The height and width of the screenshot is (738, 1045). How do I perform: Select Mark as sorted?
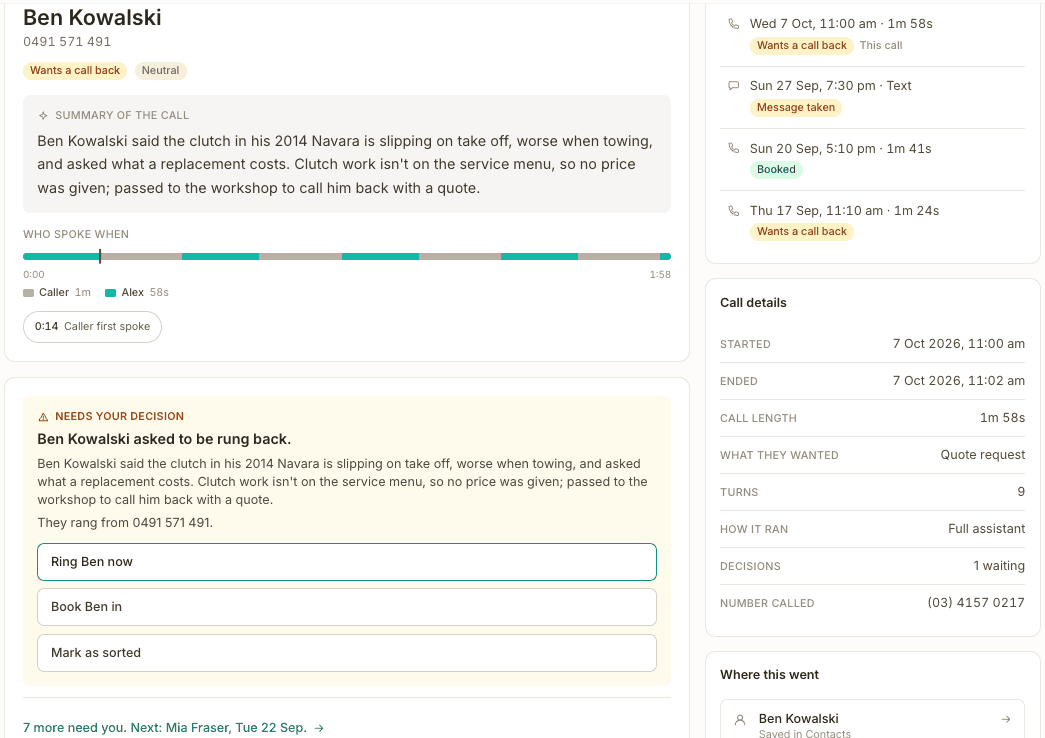tap(347, 653)
